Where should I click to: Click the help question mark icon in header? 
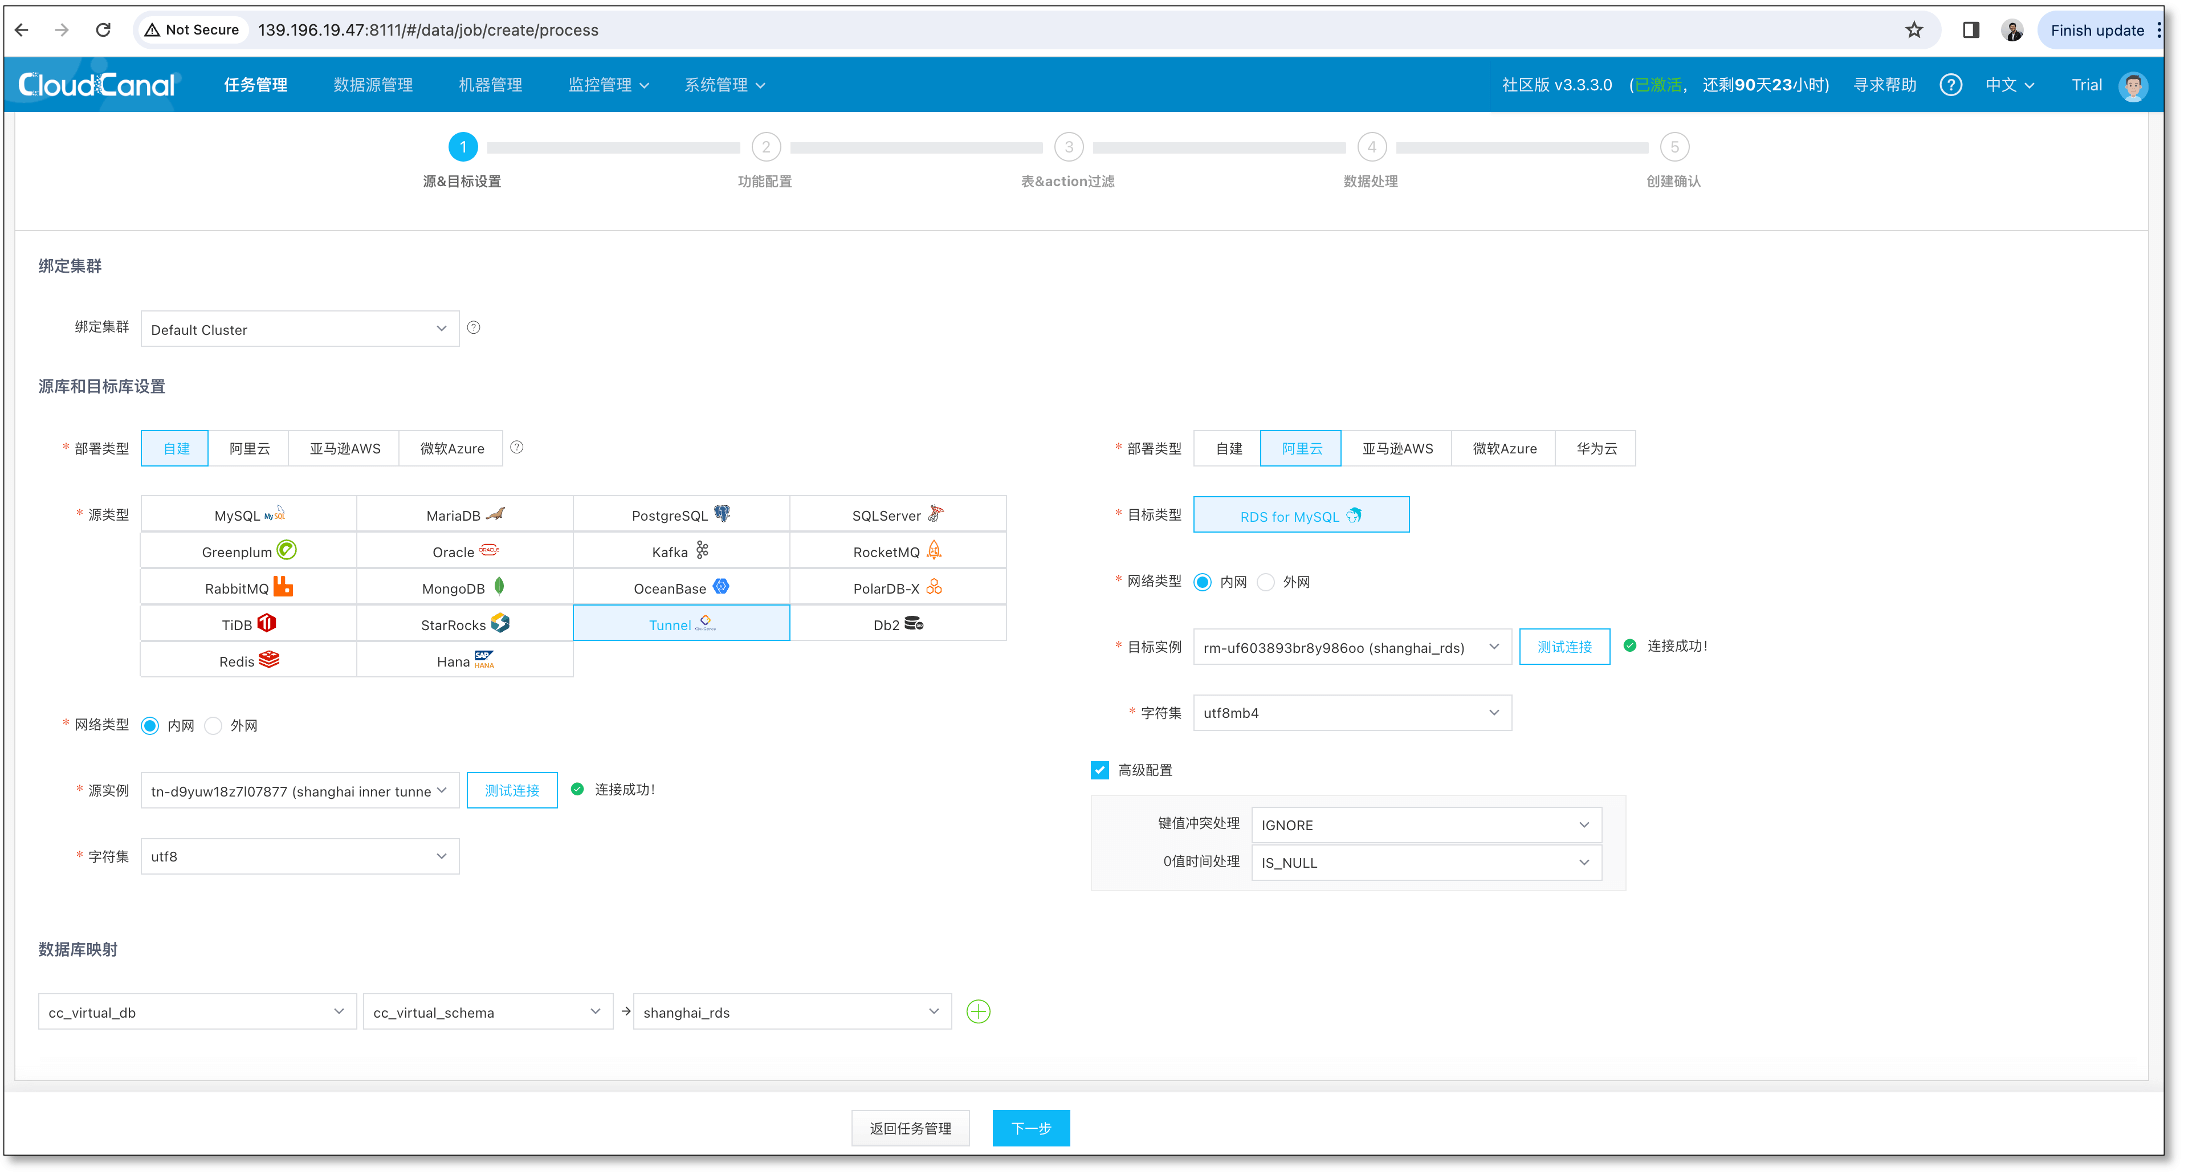coord(1950,85)
